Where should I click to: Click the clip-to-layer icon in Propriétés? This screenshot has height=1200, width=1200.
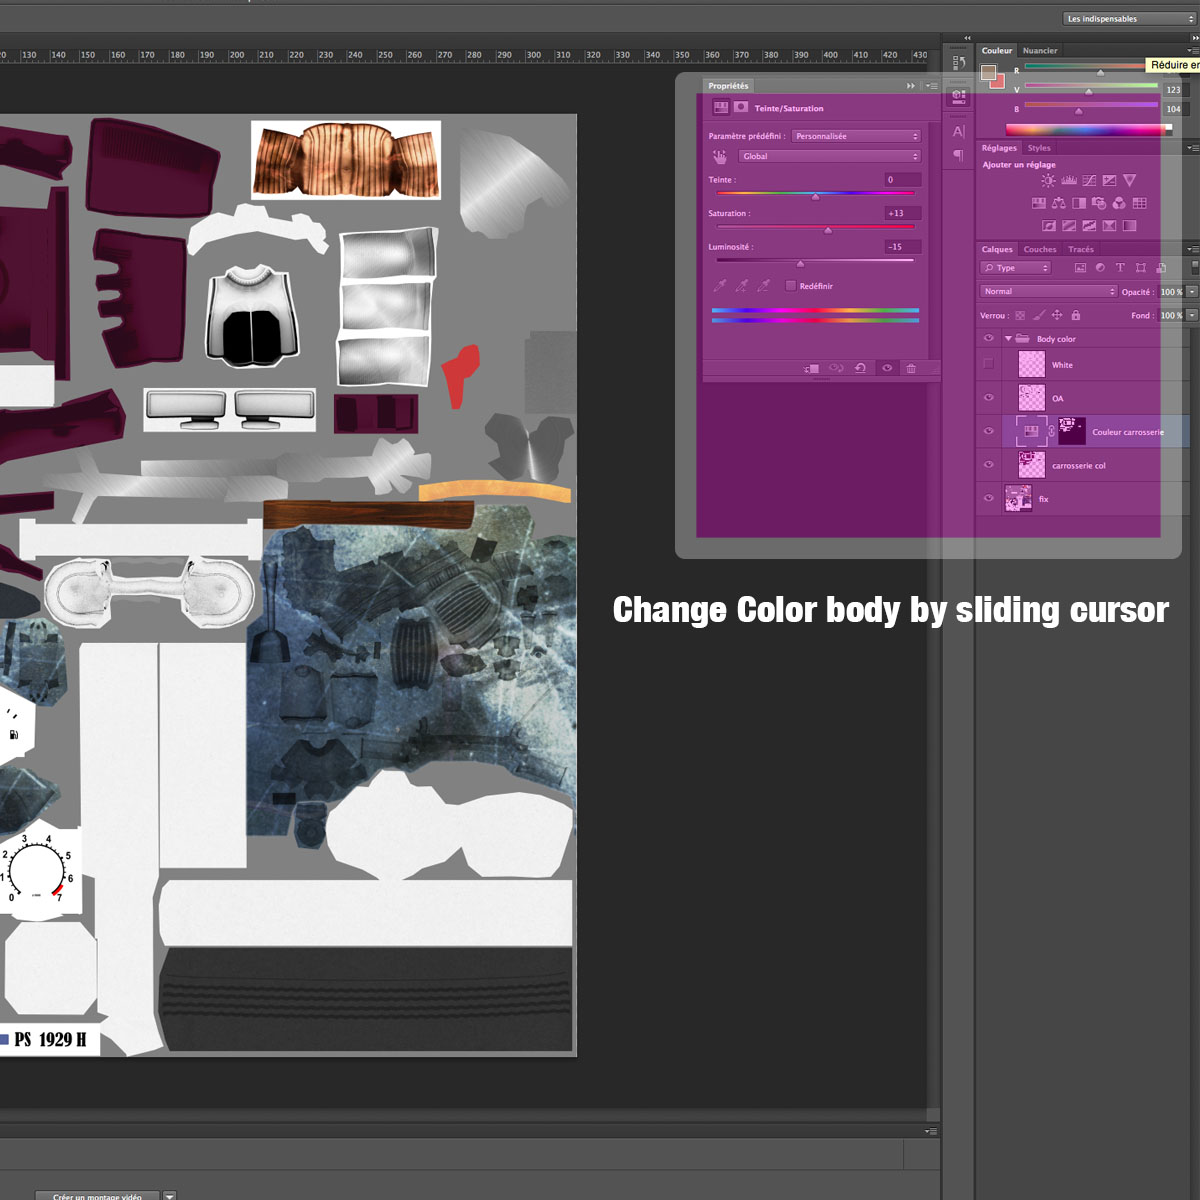coord(811,368)
